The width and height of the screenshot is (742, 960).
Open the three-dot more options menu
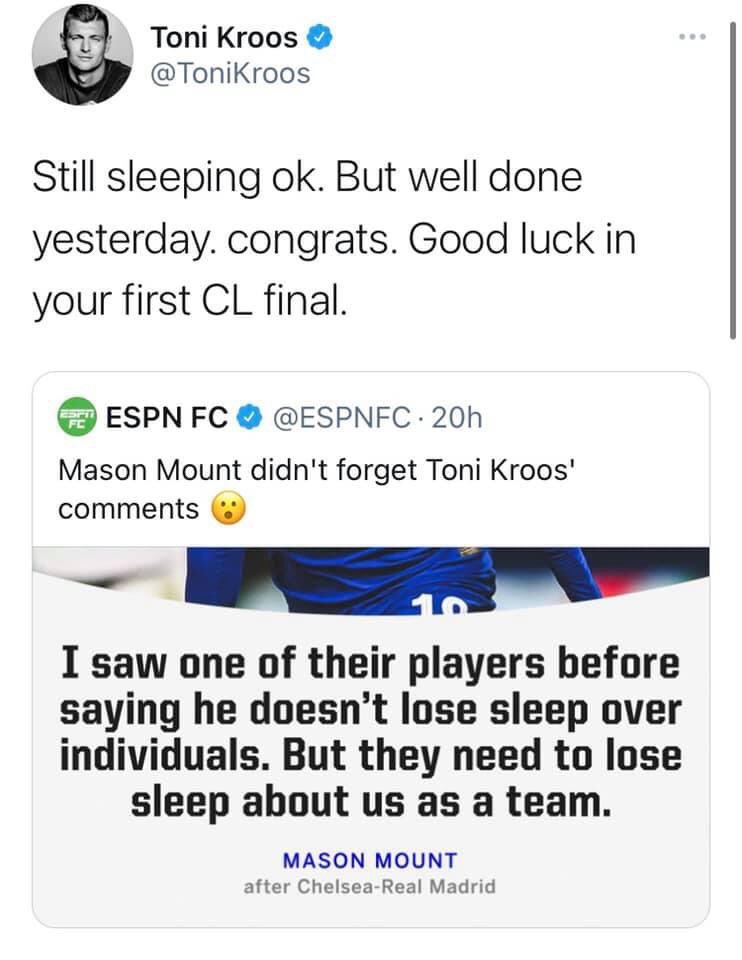[x=691, y=39]
